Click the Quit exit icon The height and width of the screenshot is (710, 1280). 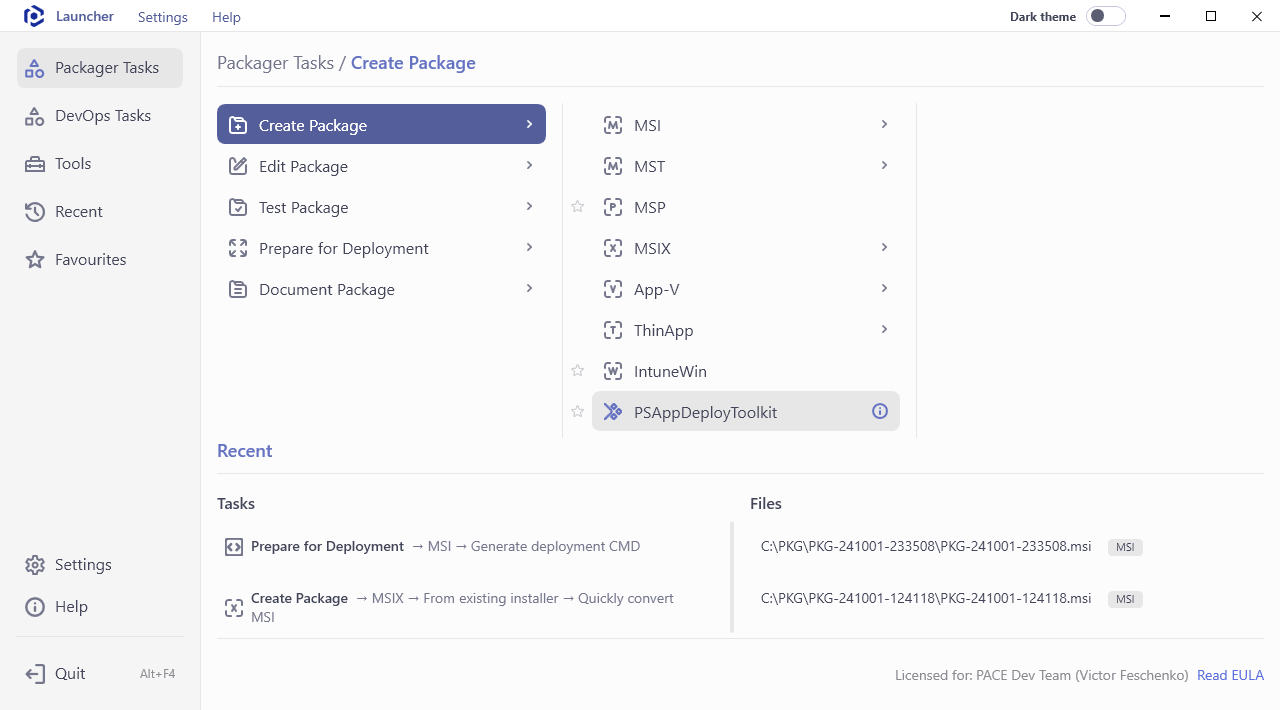coord(35,674)
